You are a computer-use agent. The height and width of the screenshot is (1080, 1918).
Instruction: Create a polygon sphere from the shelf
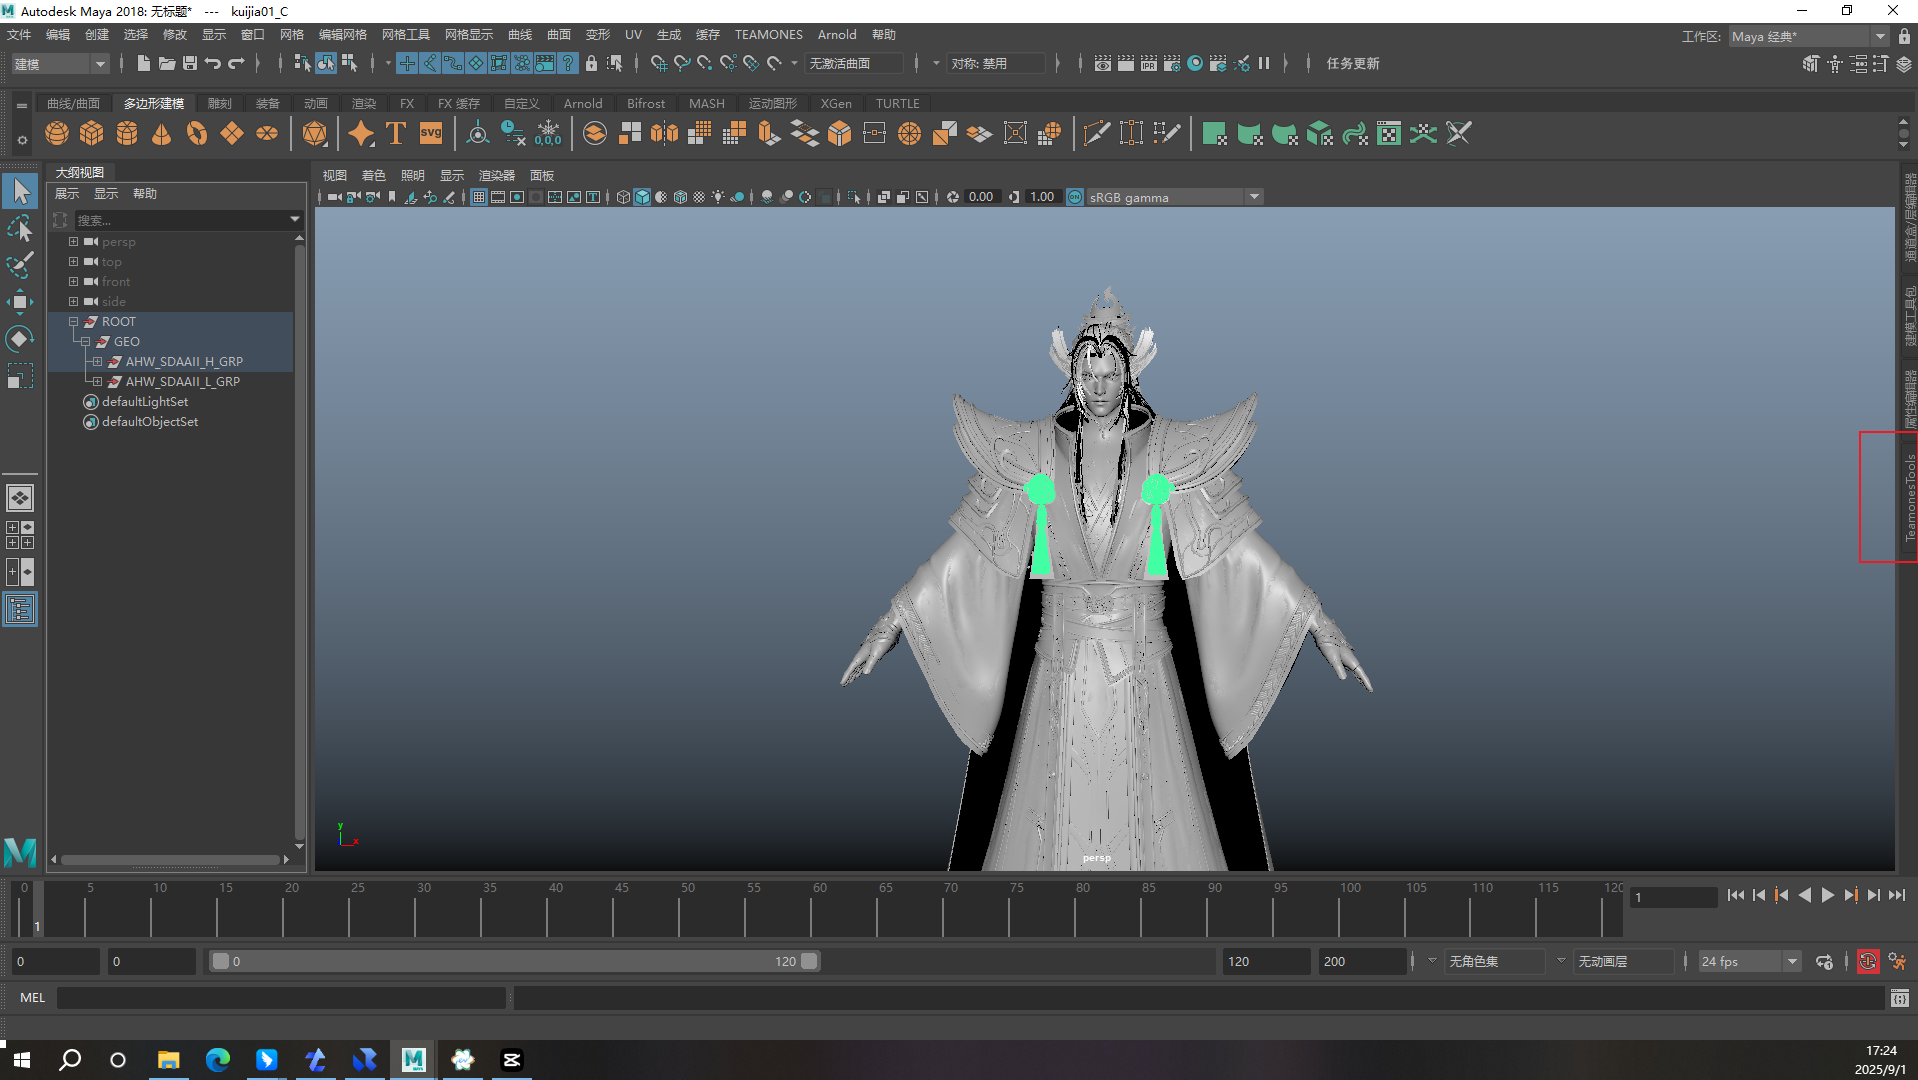point(57,133)
